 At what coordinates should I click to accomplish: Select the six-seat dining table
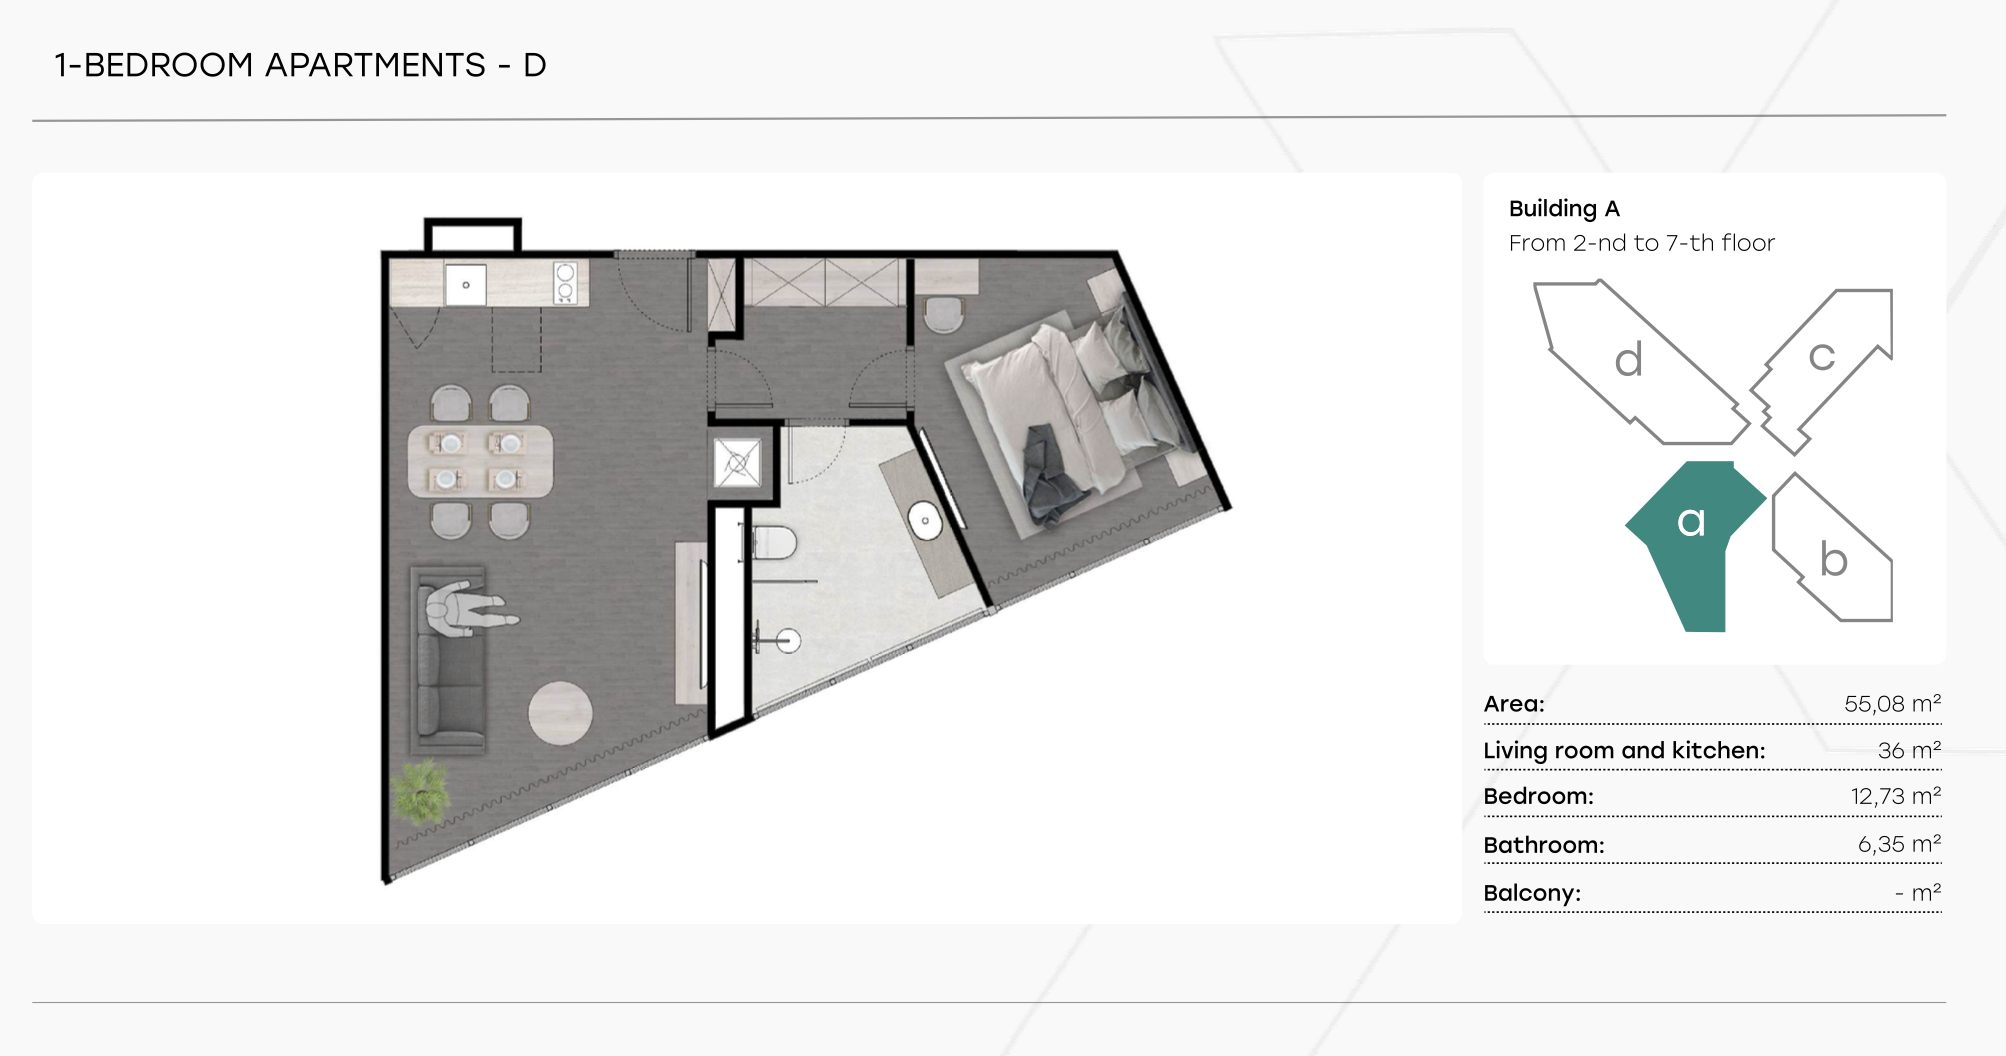[x=480, y=462]
